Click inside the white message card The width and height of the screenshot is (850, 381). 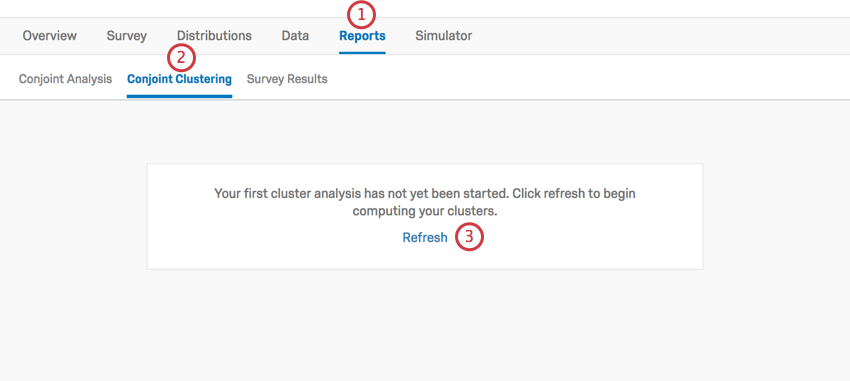(424, 216)
